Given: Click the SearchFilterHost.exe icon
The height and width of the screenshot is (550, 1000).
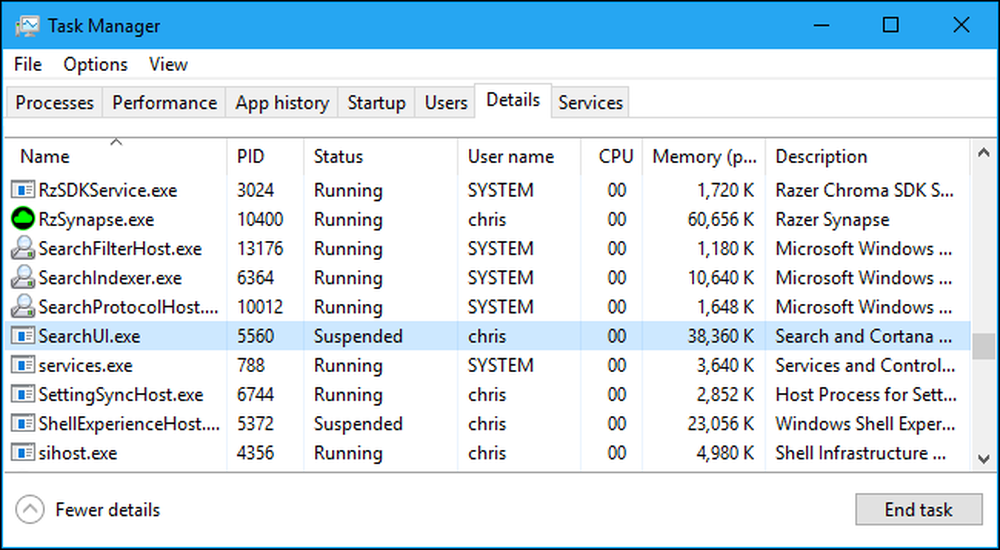Looking at the screenshot, I should coord(23,248).
